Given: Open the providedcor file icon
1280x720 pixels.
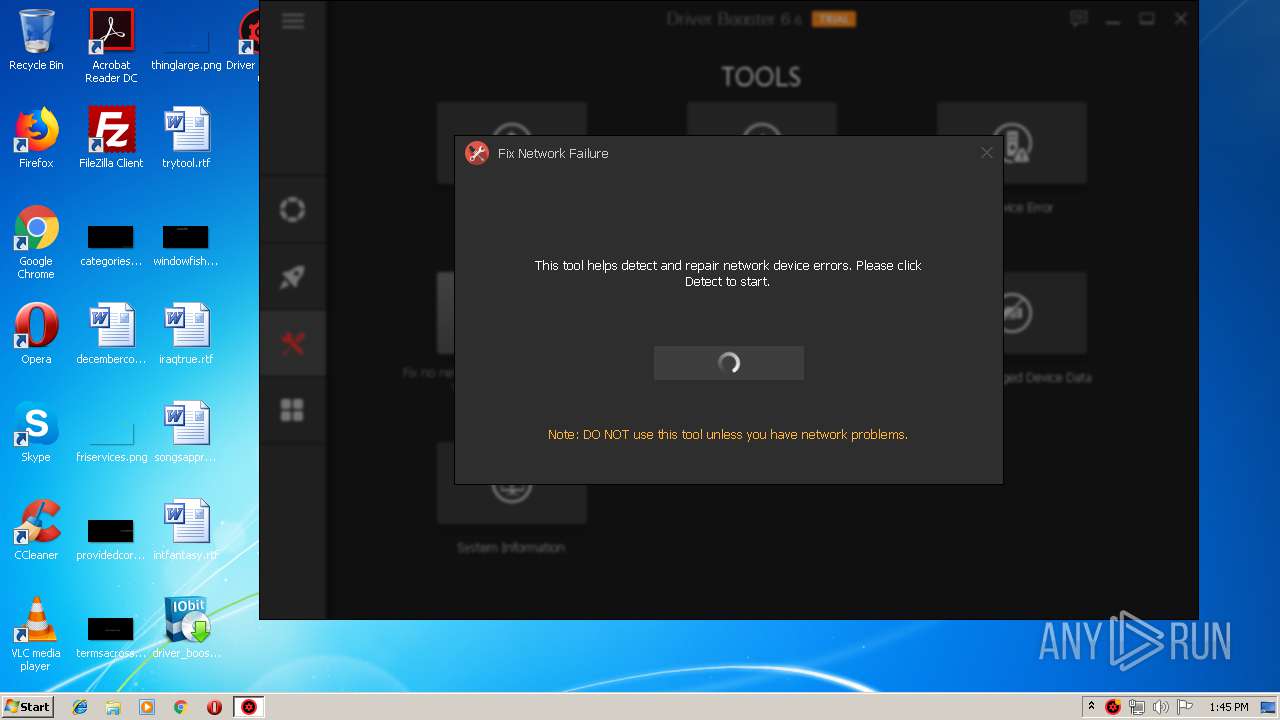Looking at the screenshot, I should click(111, 538).
